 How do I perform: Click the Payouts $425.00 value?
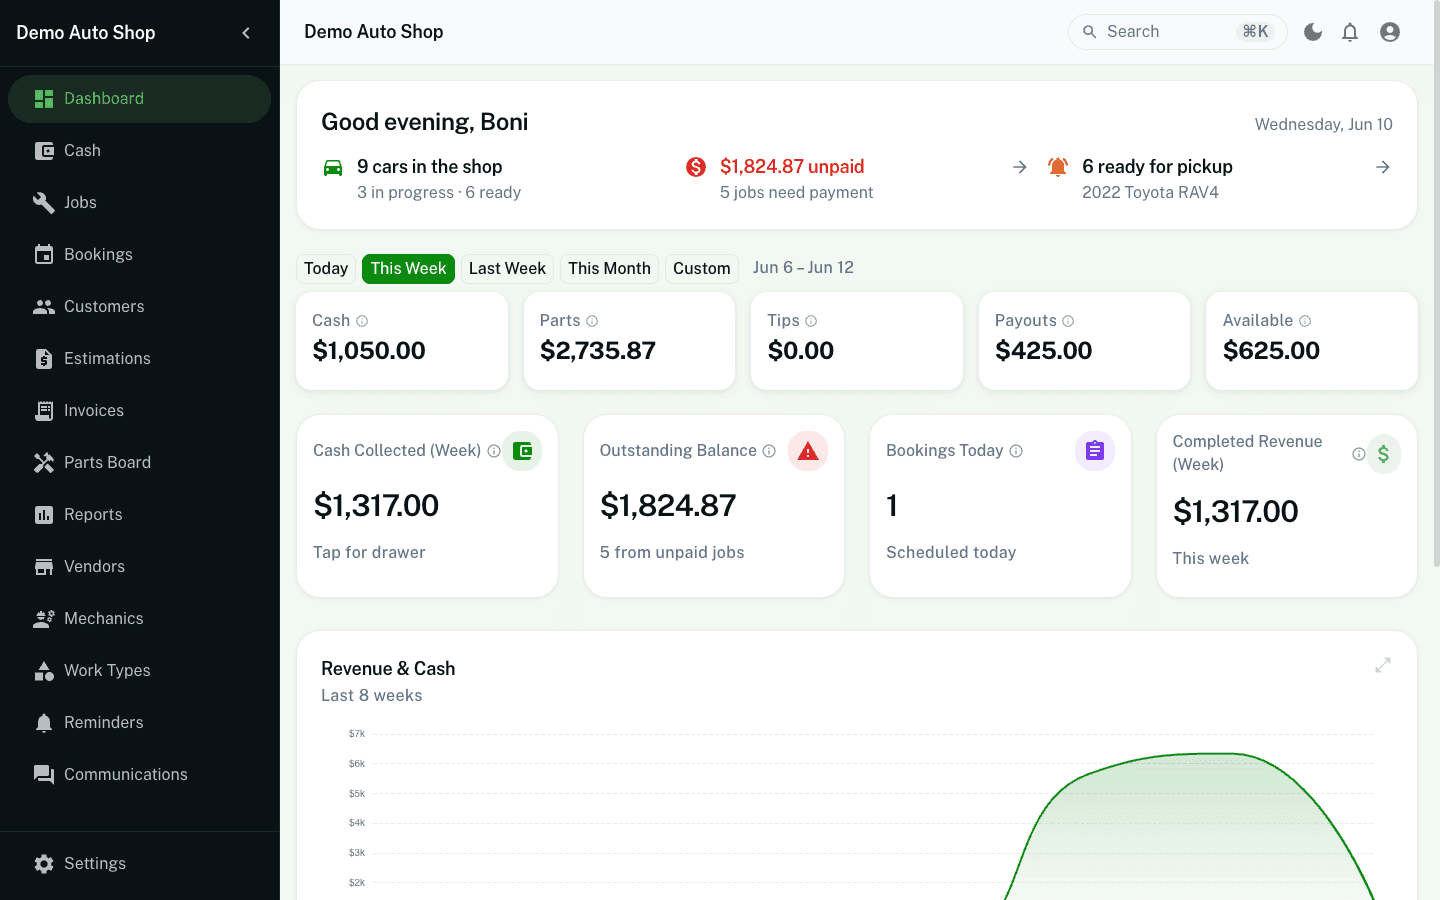[1043, 351]
